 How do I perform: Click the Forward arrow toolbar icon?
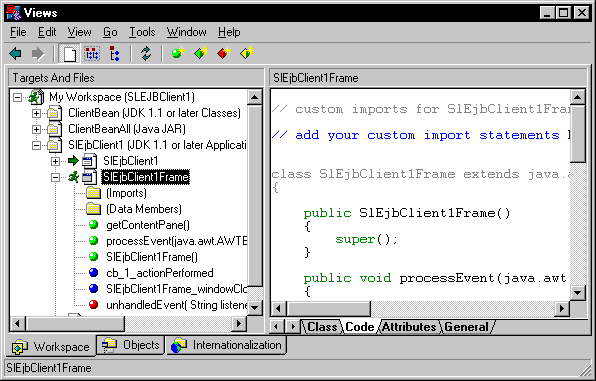(x=38, y=54)
